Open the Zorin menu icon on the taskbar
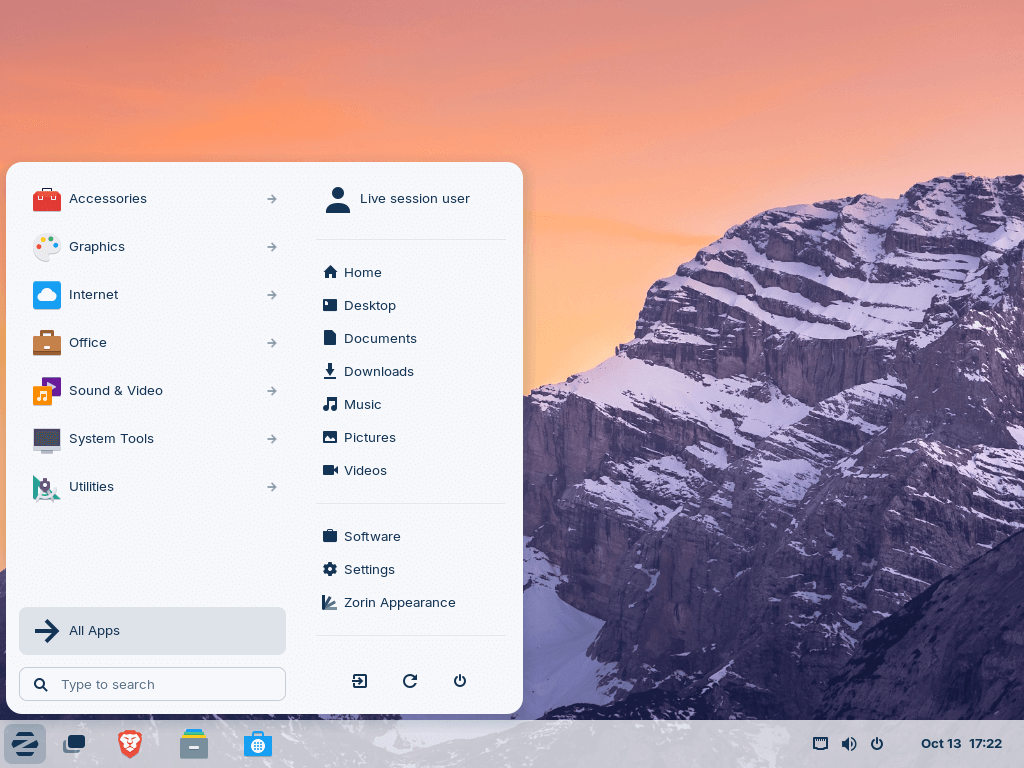This screenshot has width=1024, height=768. (25, 744)
